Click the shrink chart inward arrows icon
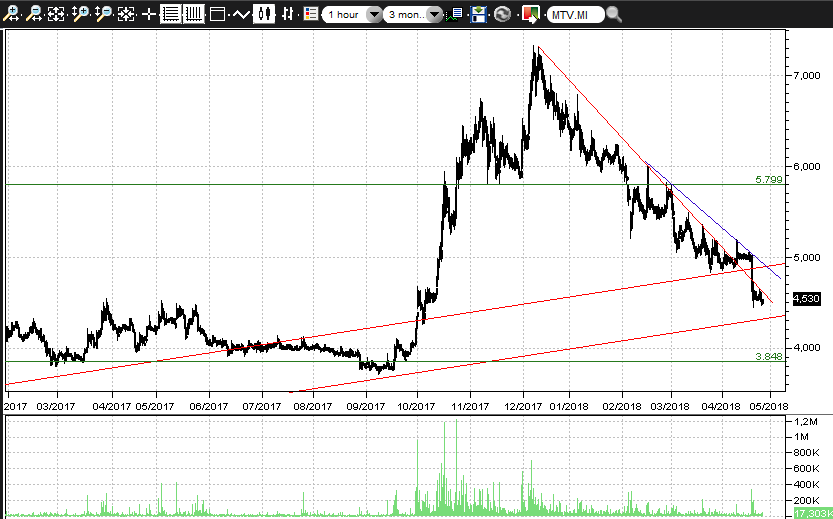 (126, 14)
